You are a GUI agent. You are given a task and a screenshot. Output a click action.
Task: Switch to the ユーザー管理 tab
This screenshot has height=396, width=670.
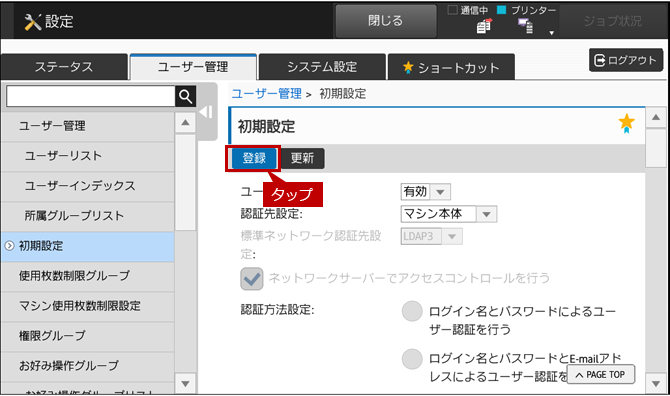coord(193,67)
